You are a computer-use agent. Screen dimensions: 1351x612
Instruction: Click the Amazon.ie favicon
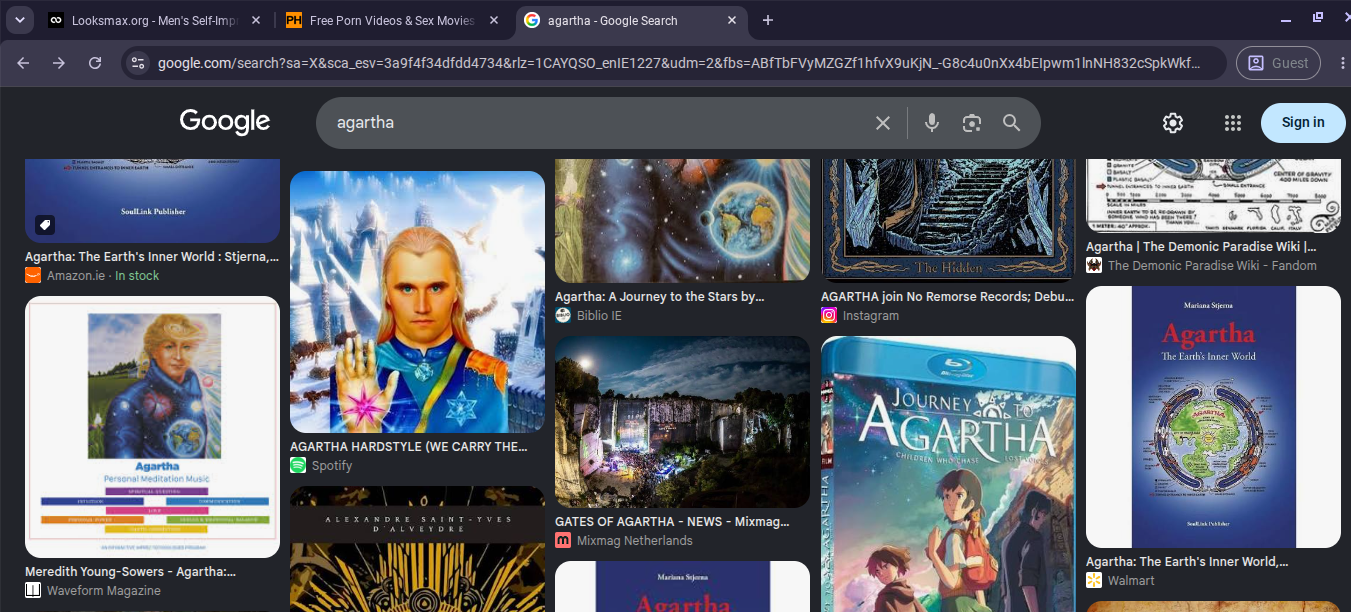pyautogui.click(x=33, y=275)
